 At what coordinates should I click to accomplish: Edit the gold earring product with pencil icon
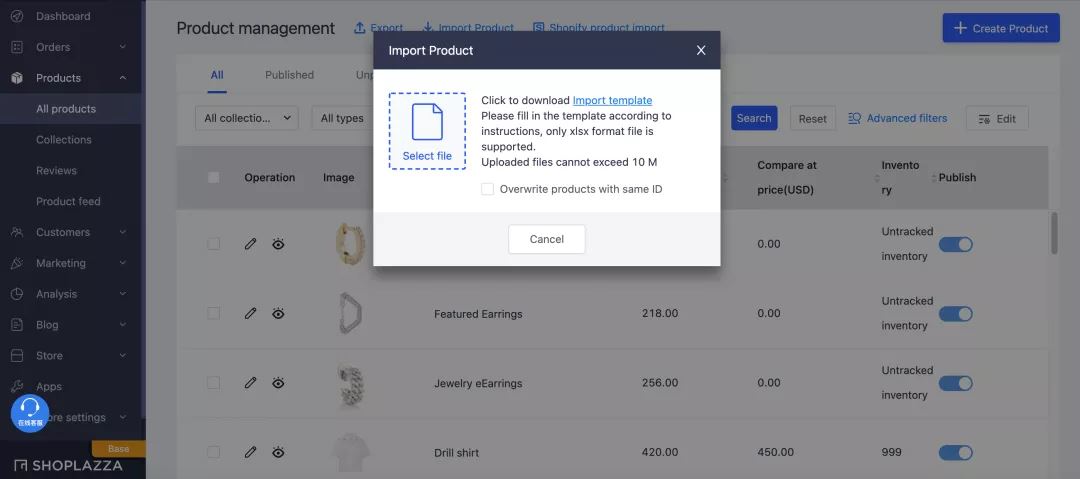(251, 244)
